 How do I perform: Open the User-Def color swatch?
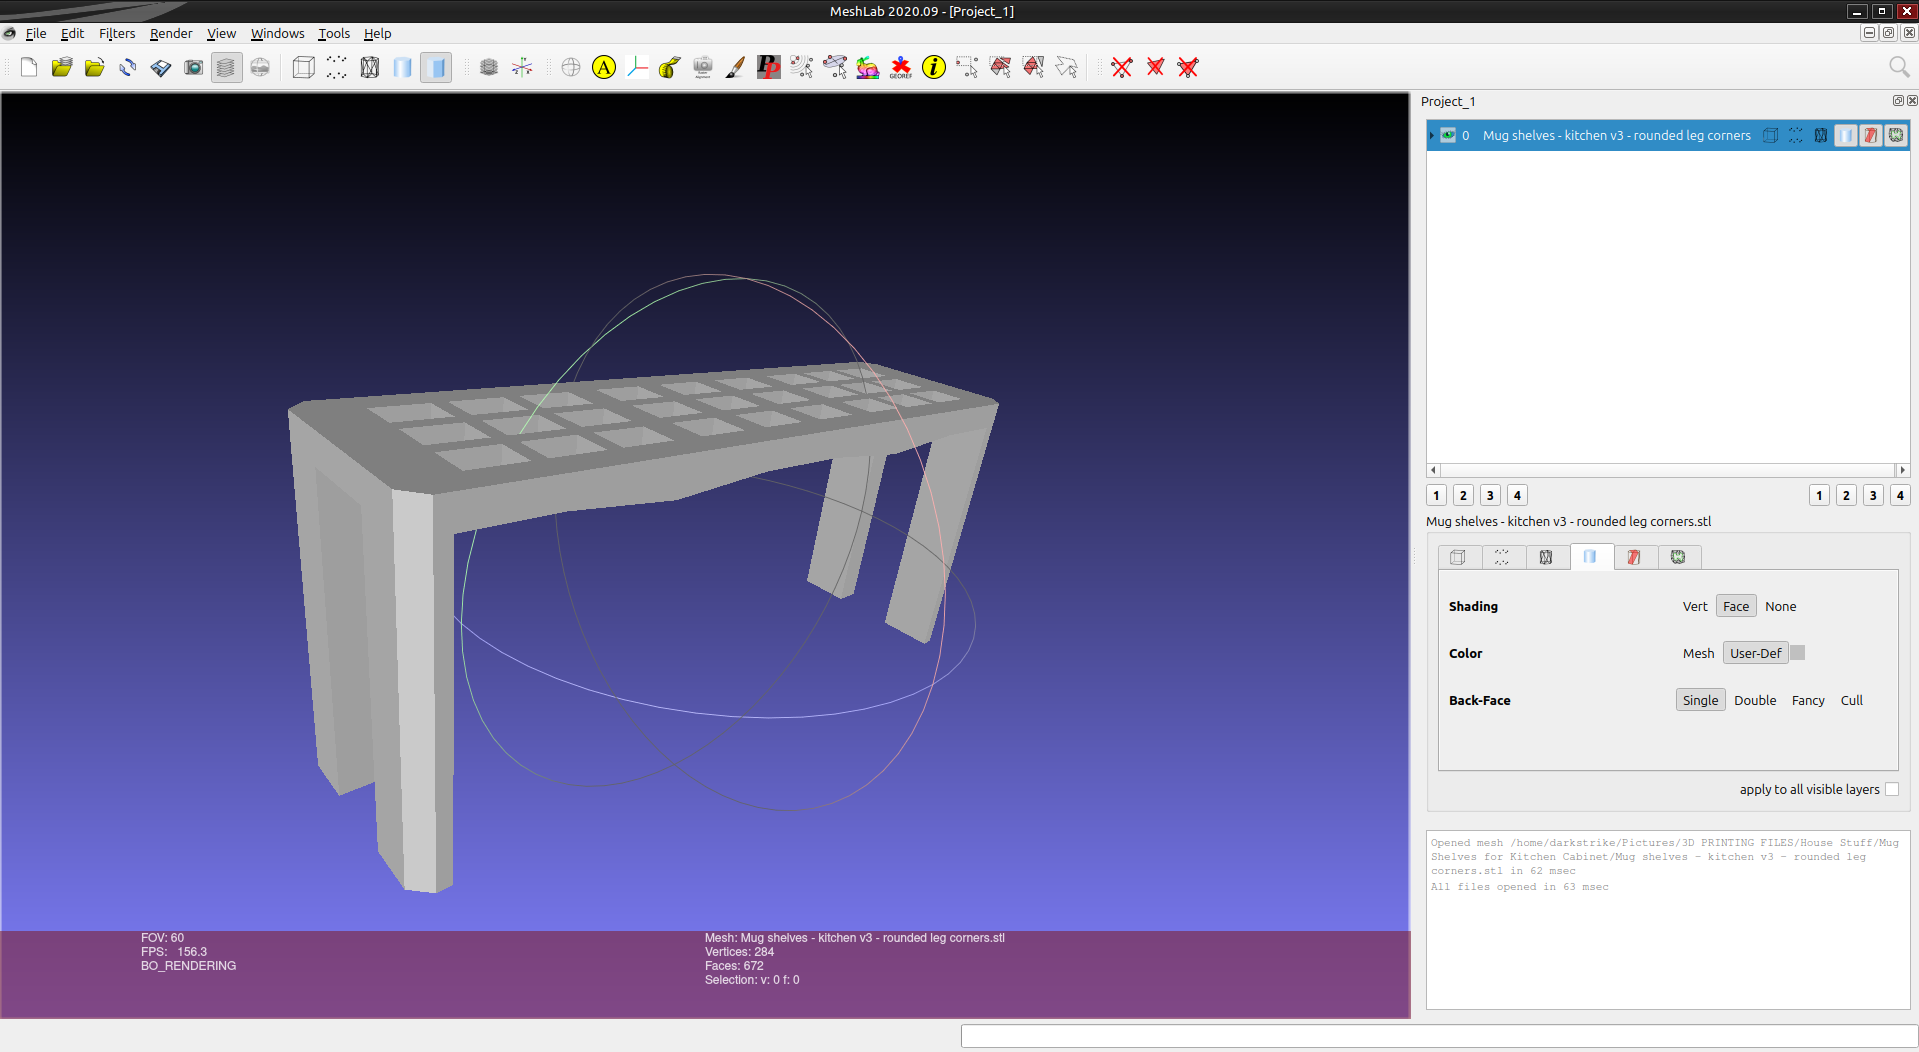[x=1798, y=653]
